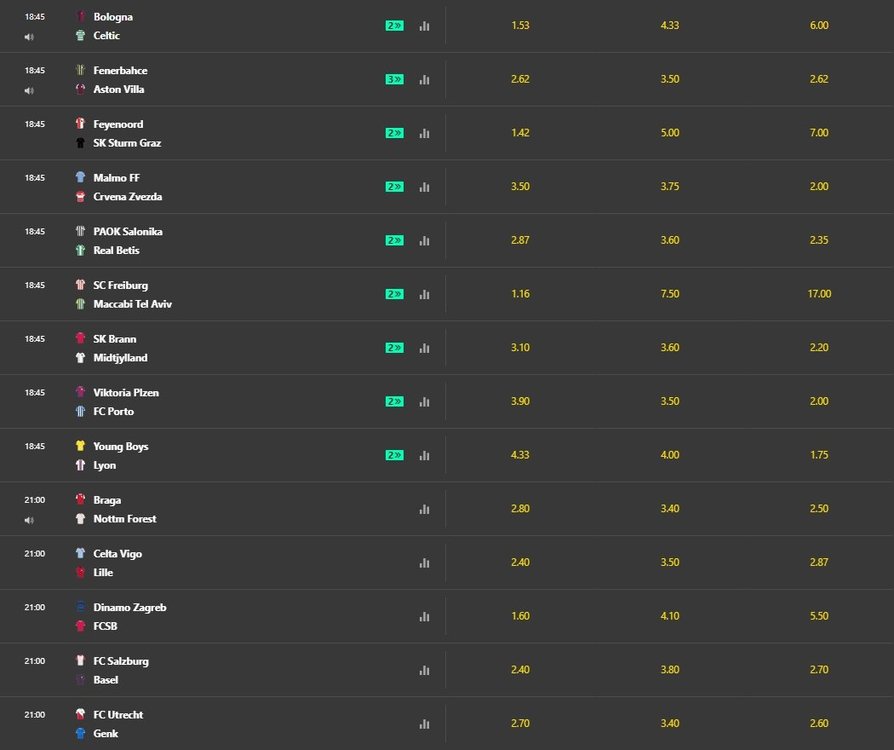Pick 17.00 odds for Maccabi Tel Aviv
Image resolution: width=894 pixels, height=750 pixels.
pyautogui.click(x=819, y=294)
